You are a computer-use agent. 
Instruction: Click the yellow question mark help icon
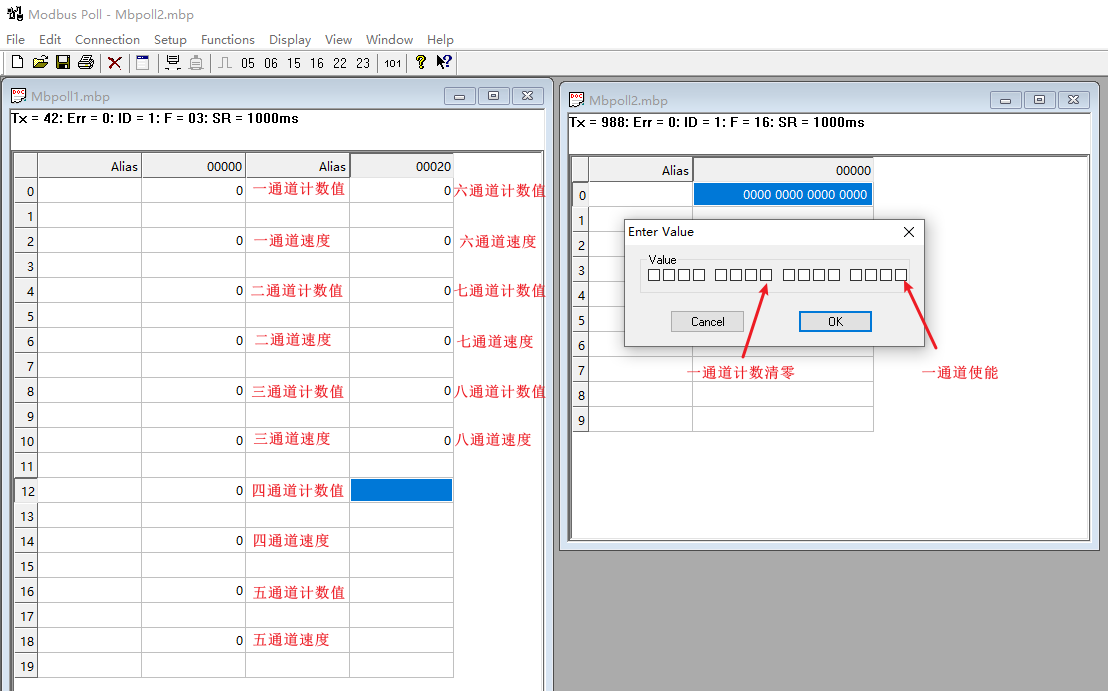tap(421, 62)
